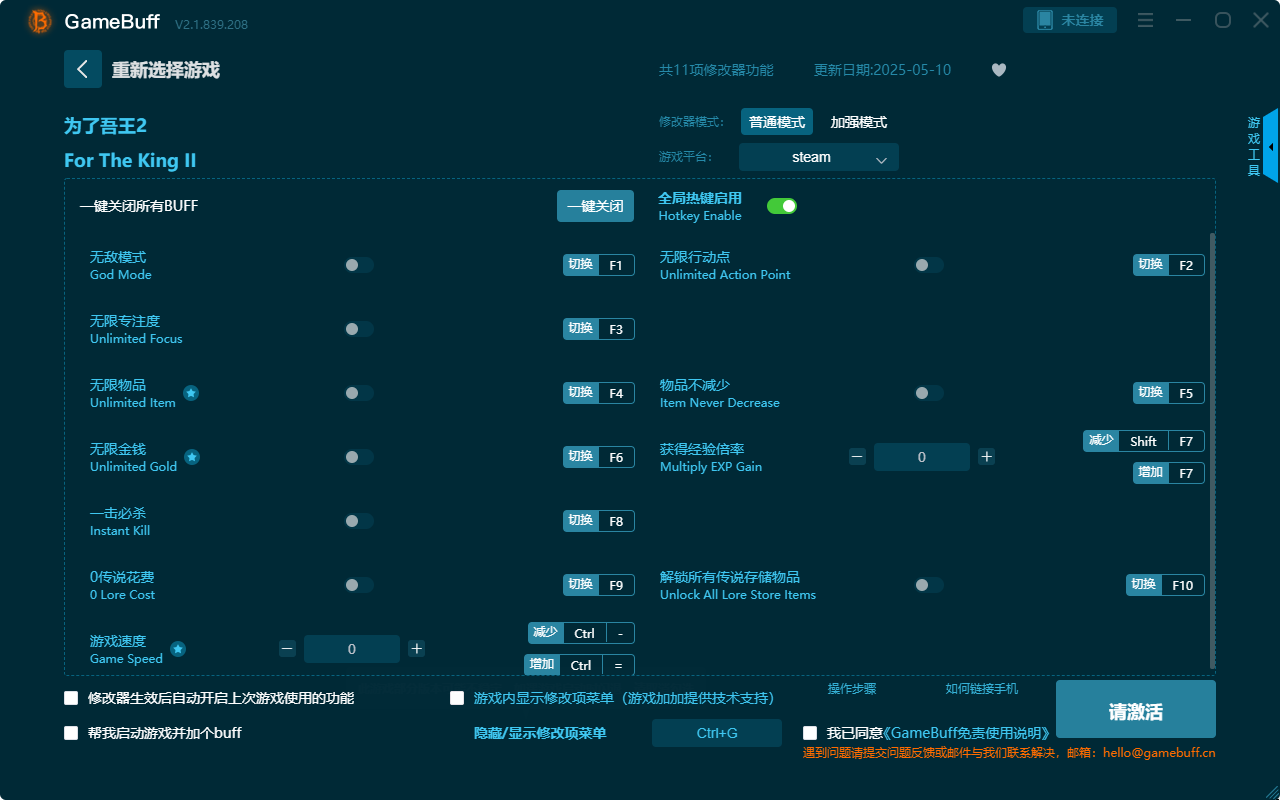Open the steam platform dropdown
This screenshot has height=800, width=1280.
818,157
